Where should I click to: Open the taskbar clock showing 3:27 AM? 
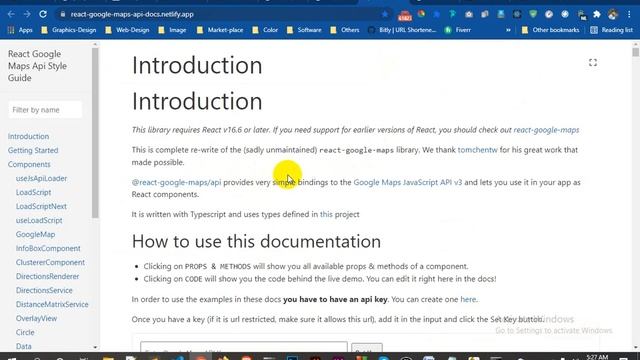pyautogui.click(x=597, y=357)
